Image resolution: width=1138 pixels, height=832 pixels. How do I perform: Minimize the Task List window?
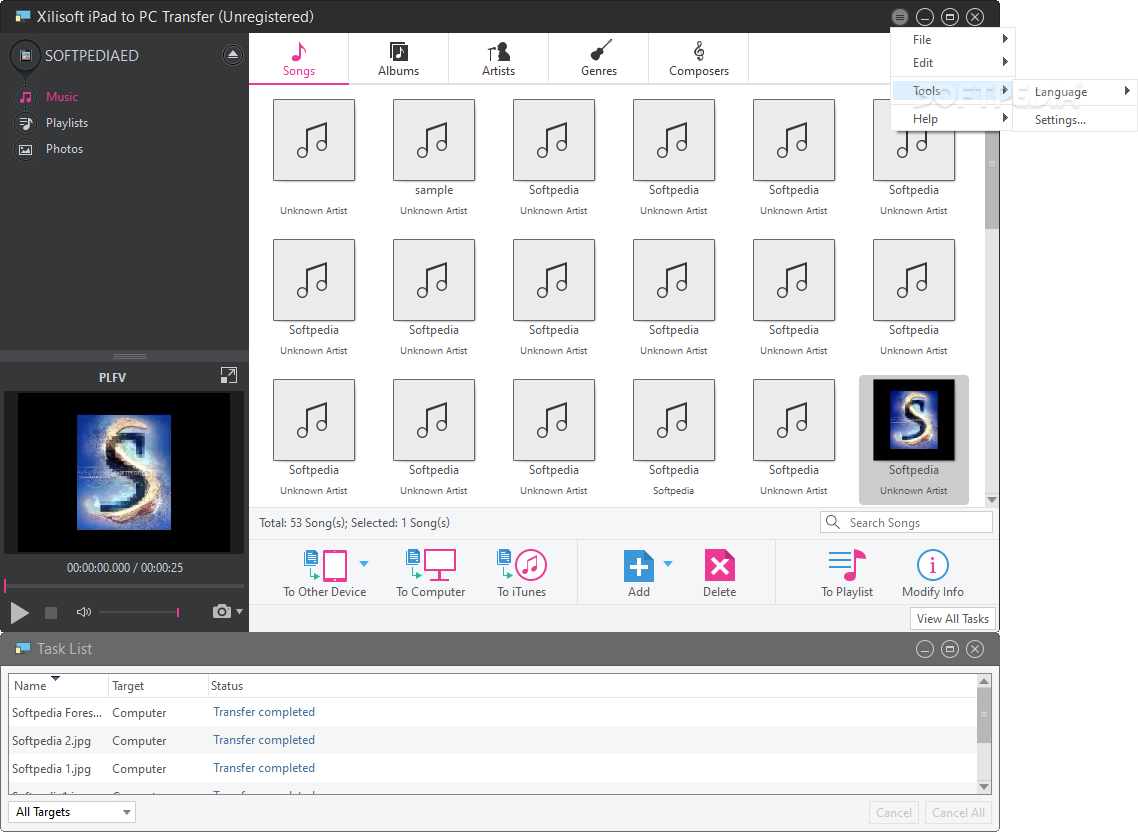tap(925, 649)
